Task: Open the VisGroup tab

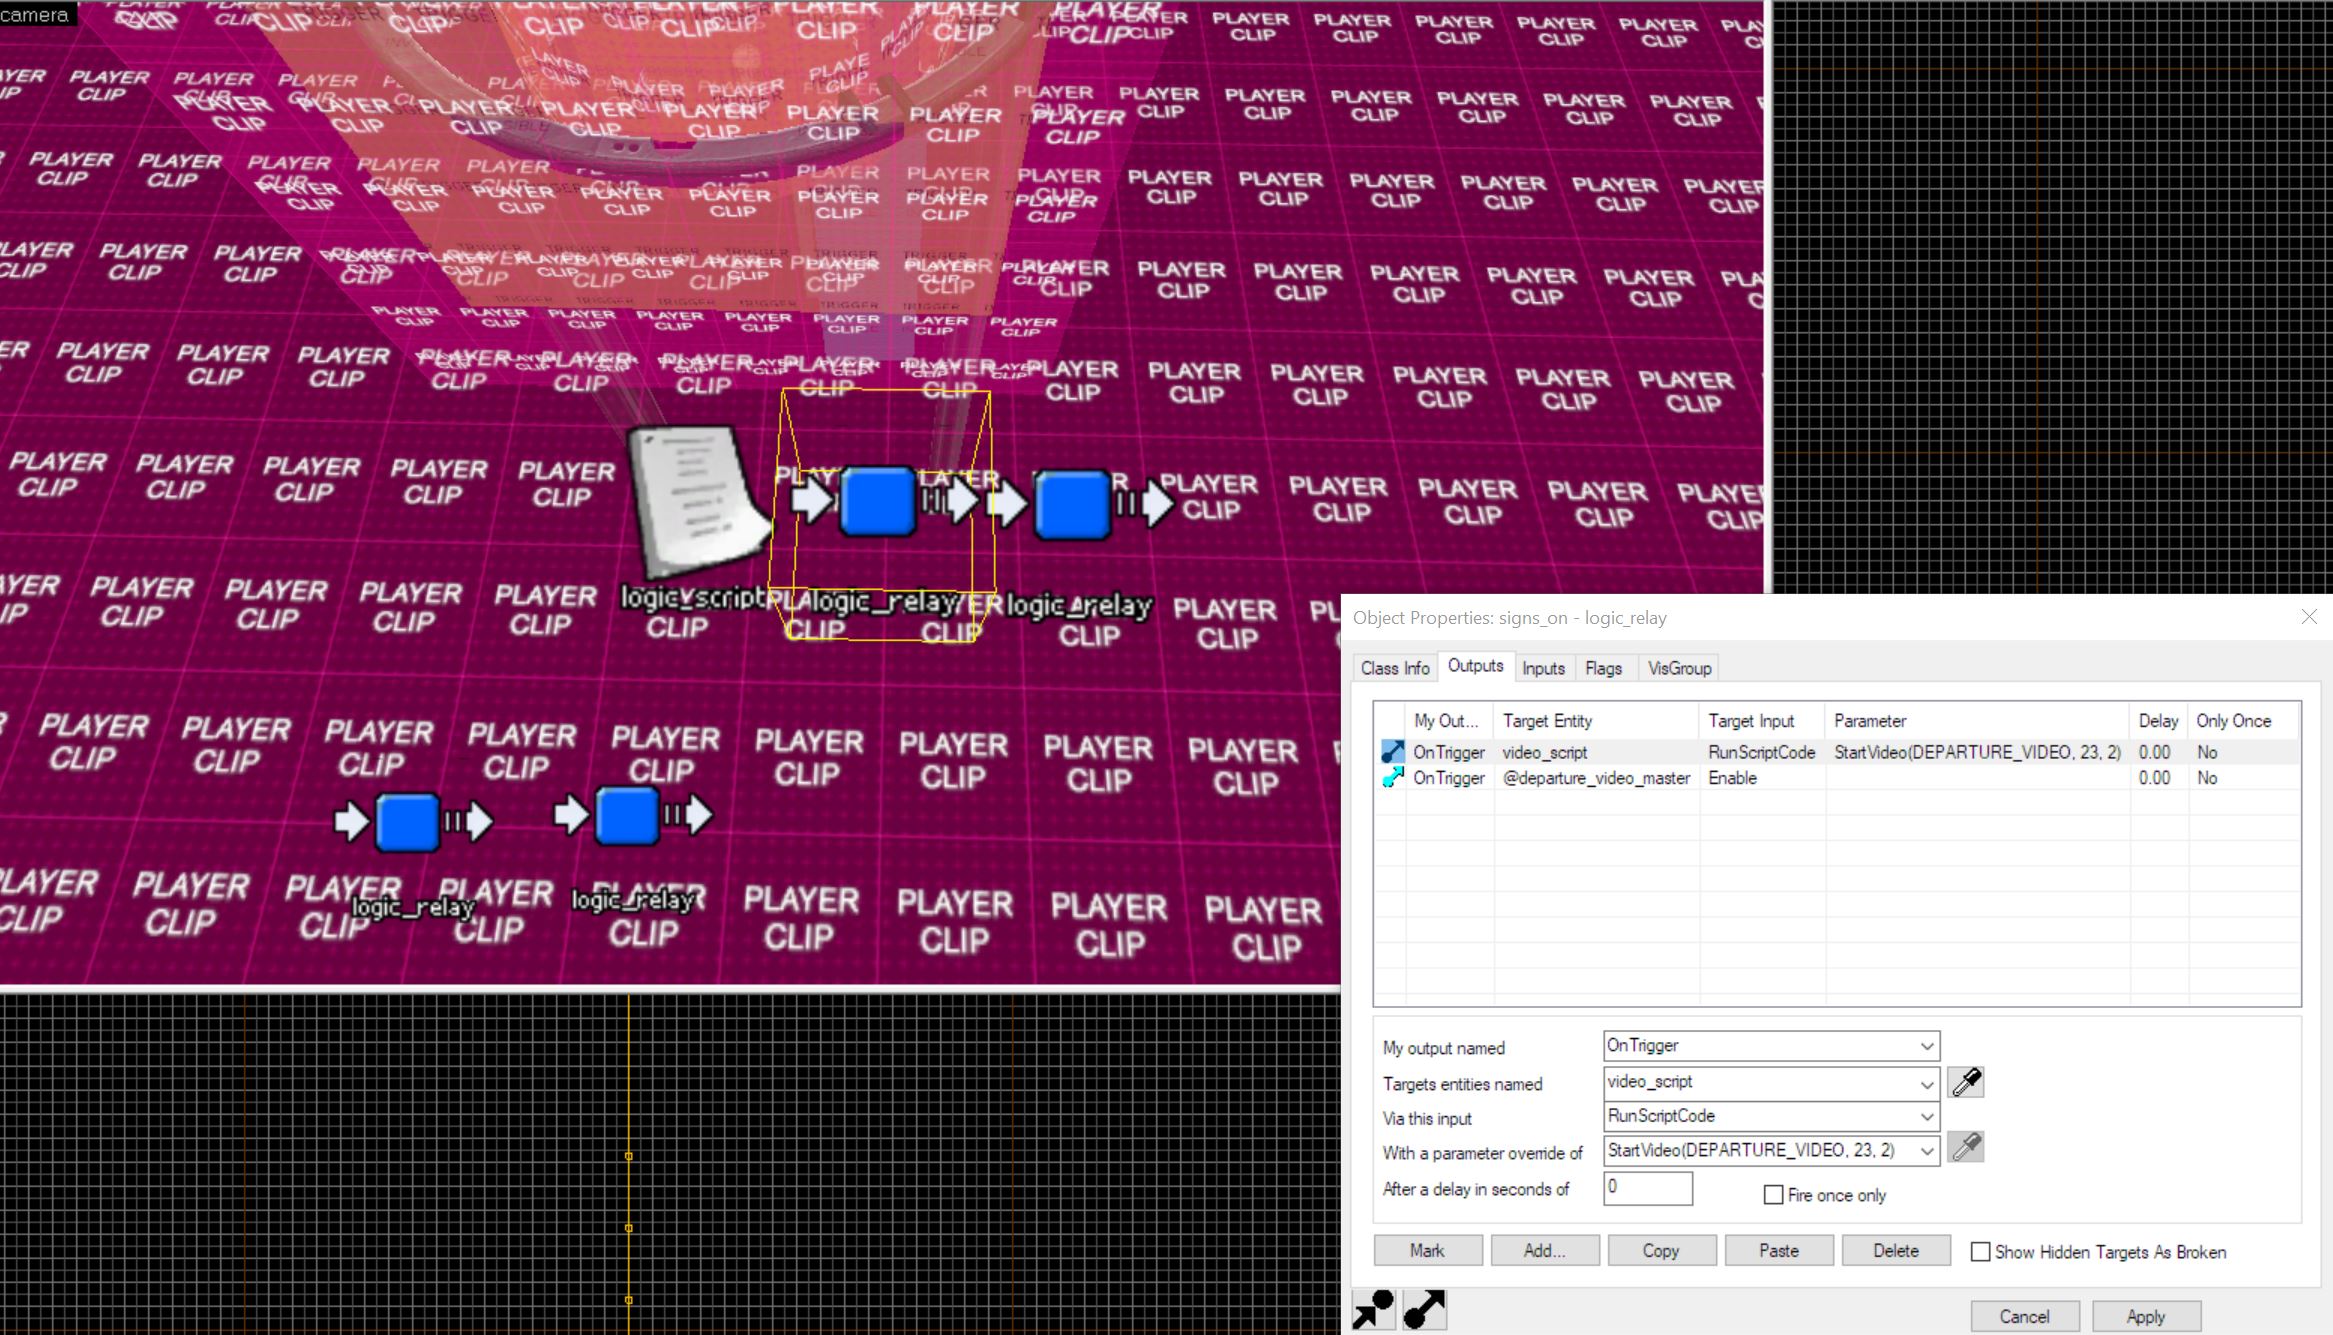Action: coord(1679,668)
